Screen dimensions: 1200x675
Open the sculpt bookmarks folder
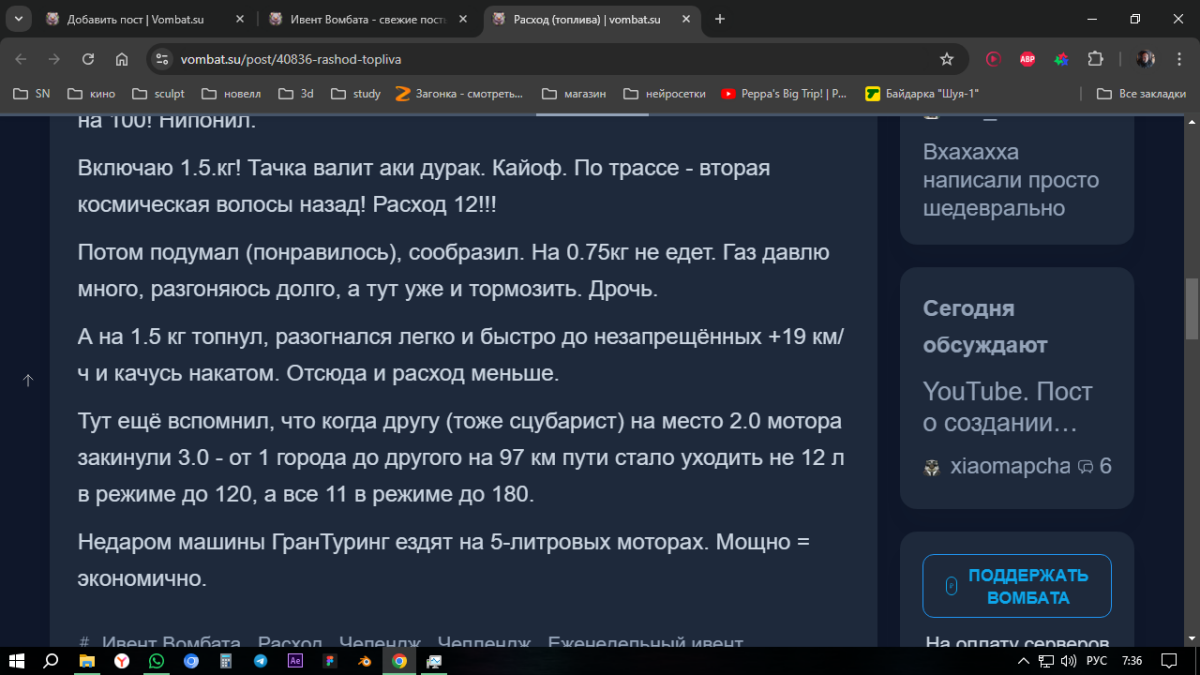pyautogui.click(x=156, y=94)
